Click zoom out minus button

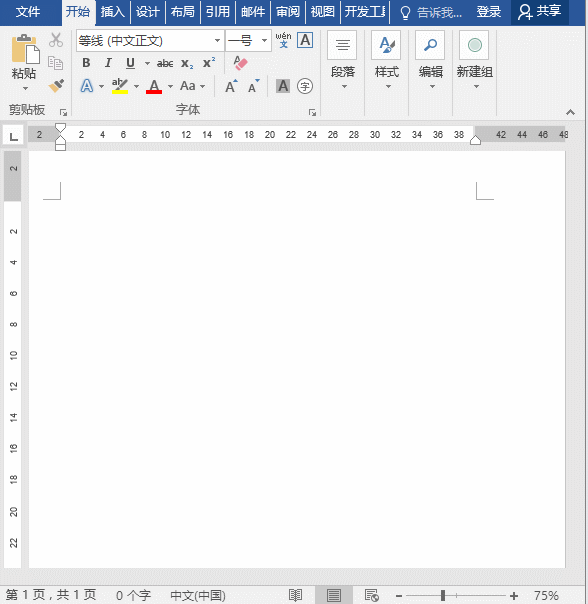(399, 596)
